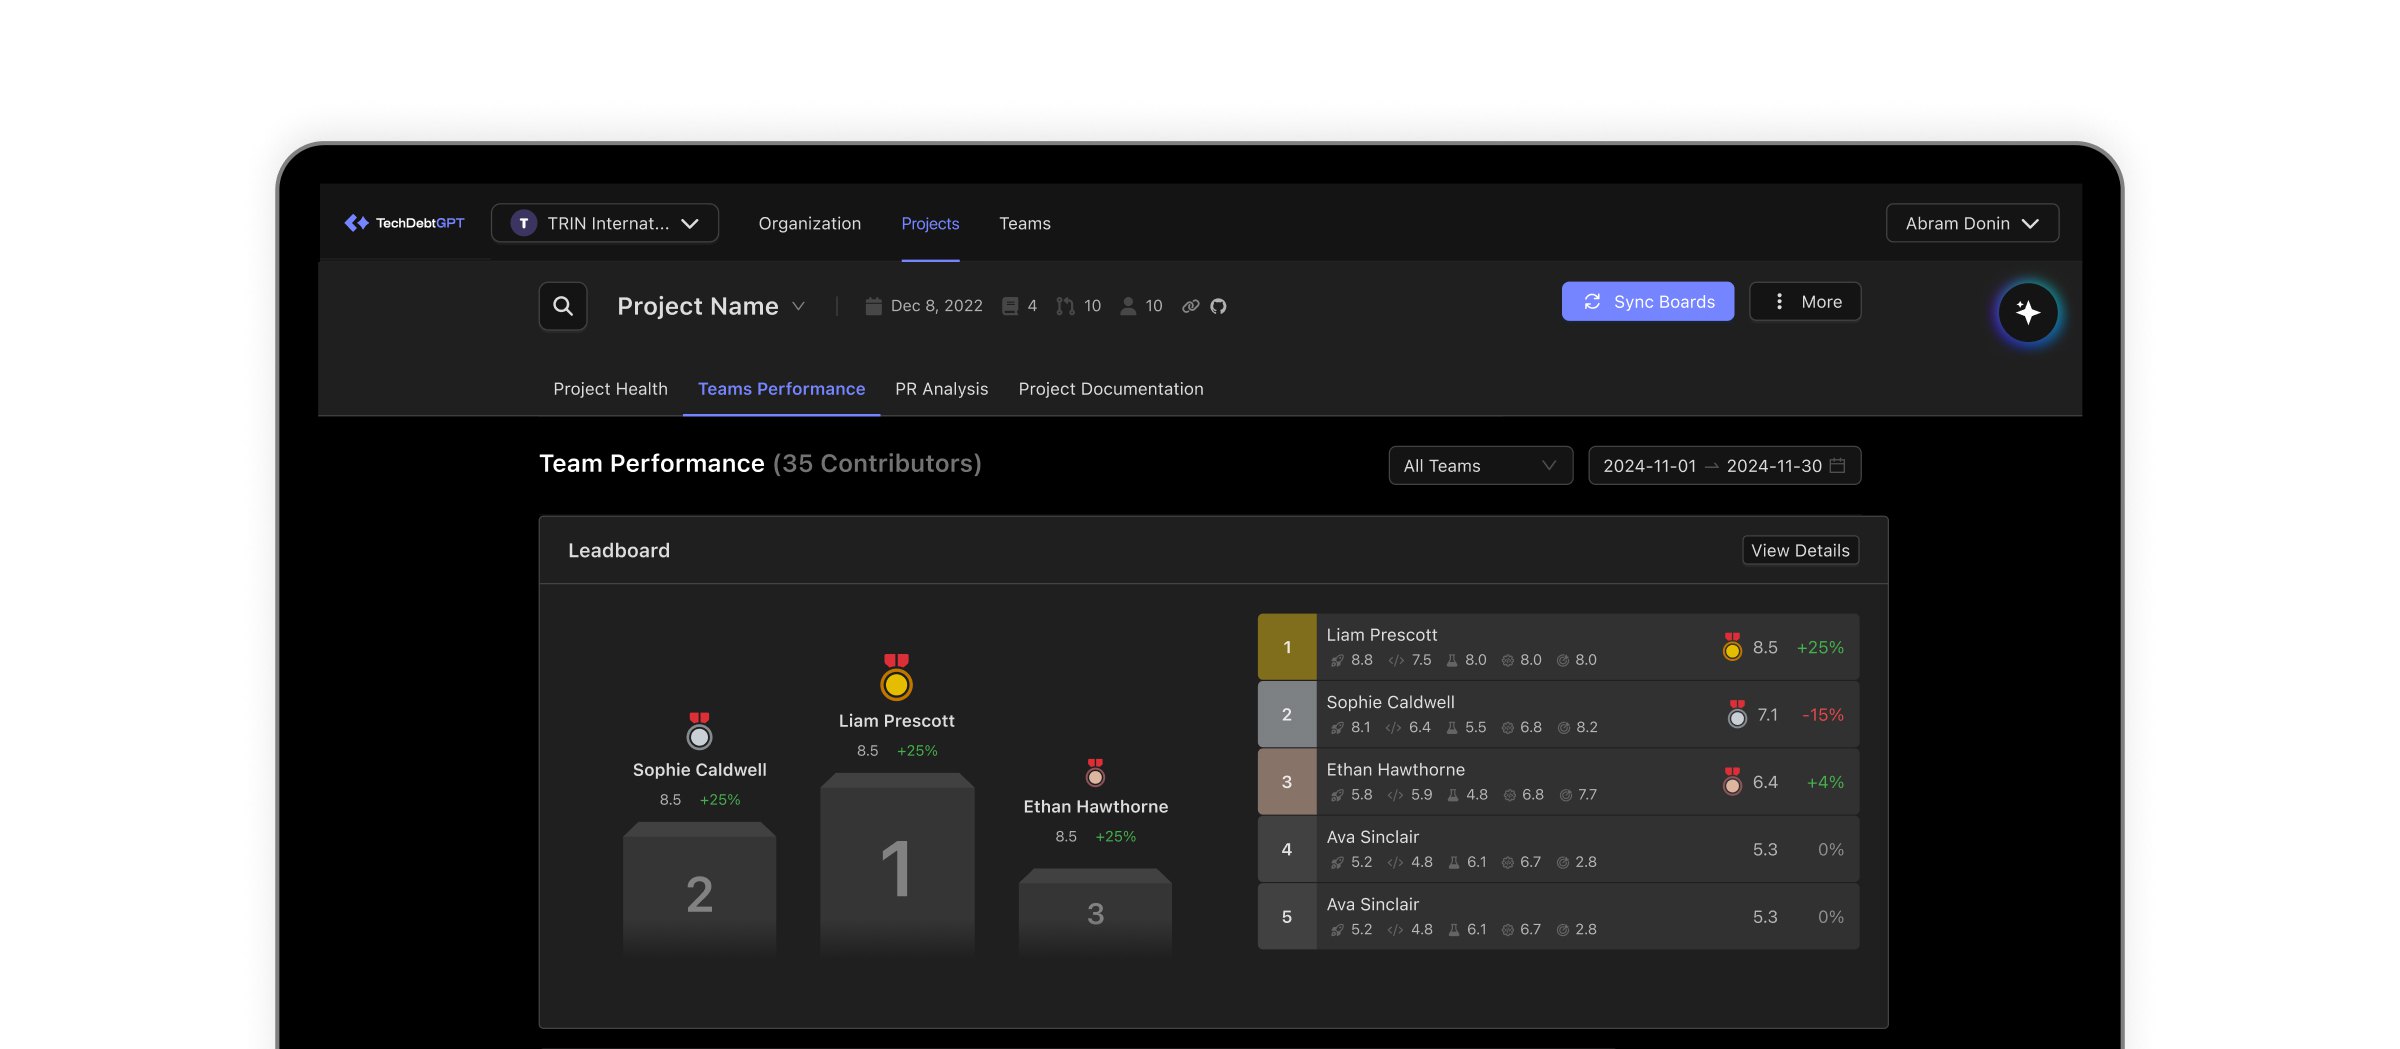Select rank 3 Ethan Hawthorne leaderboard row
This screenshot has height=1049, width=2400.
[1558, 781]
